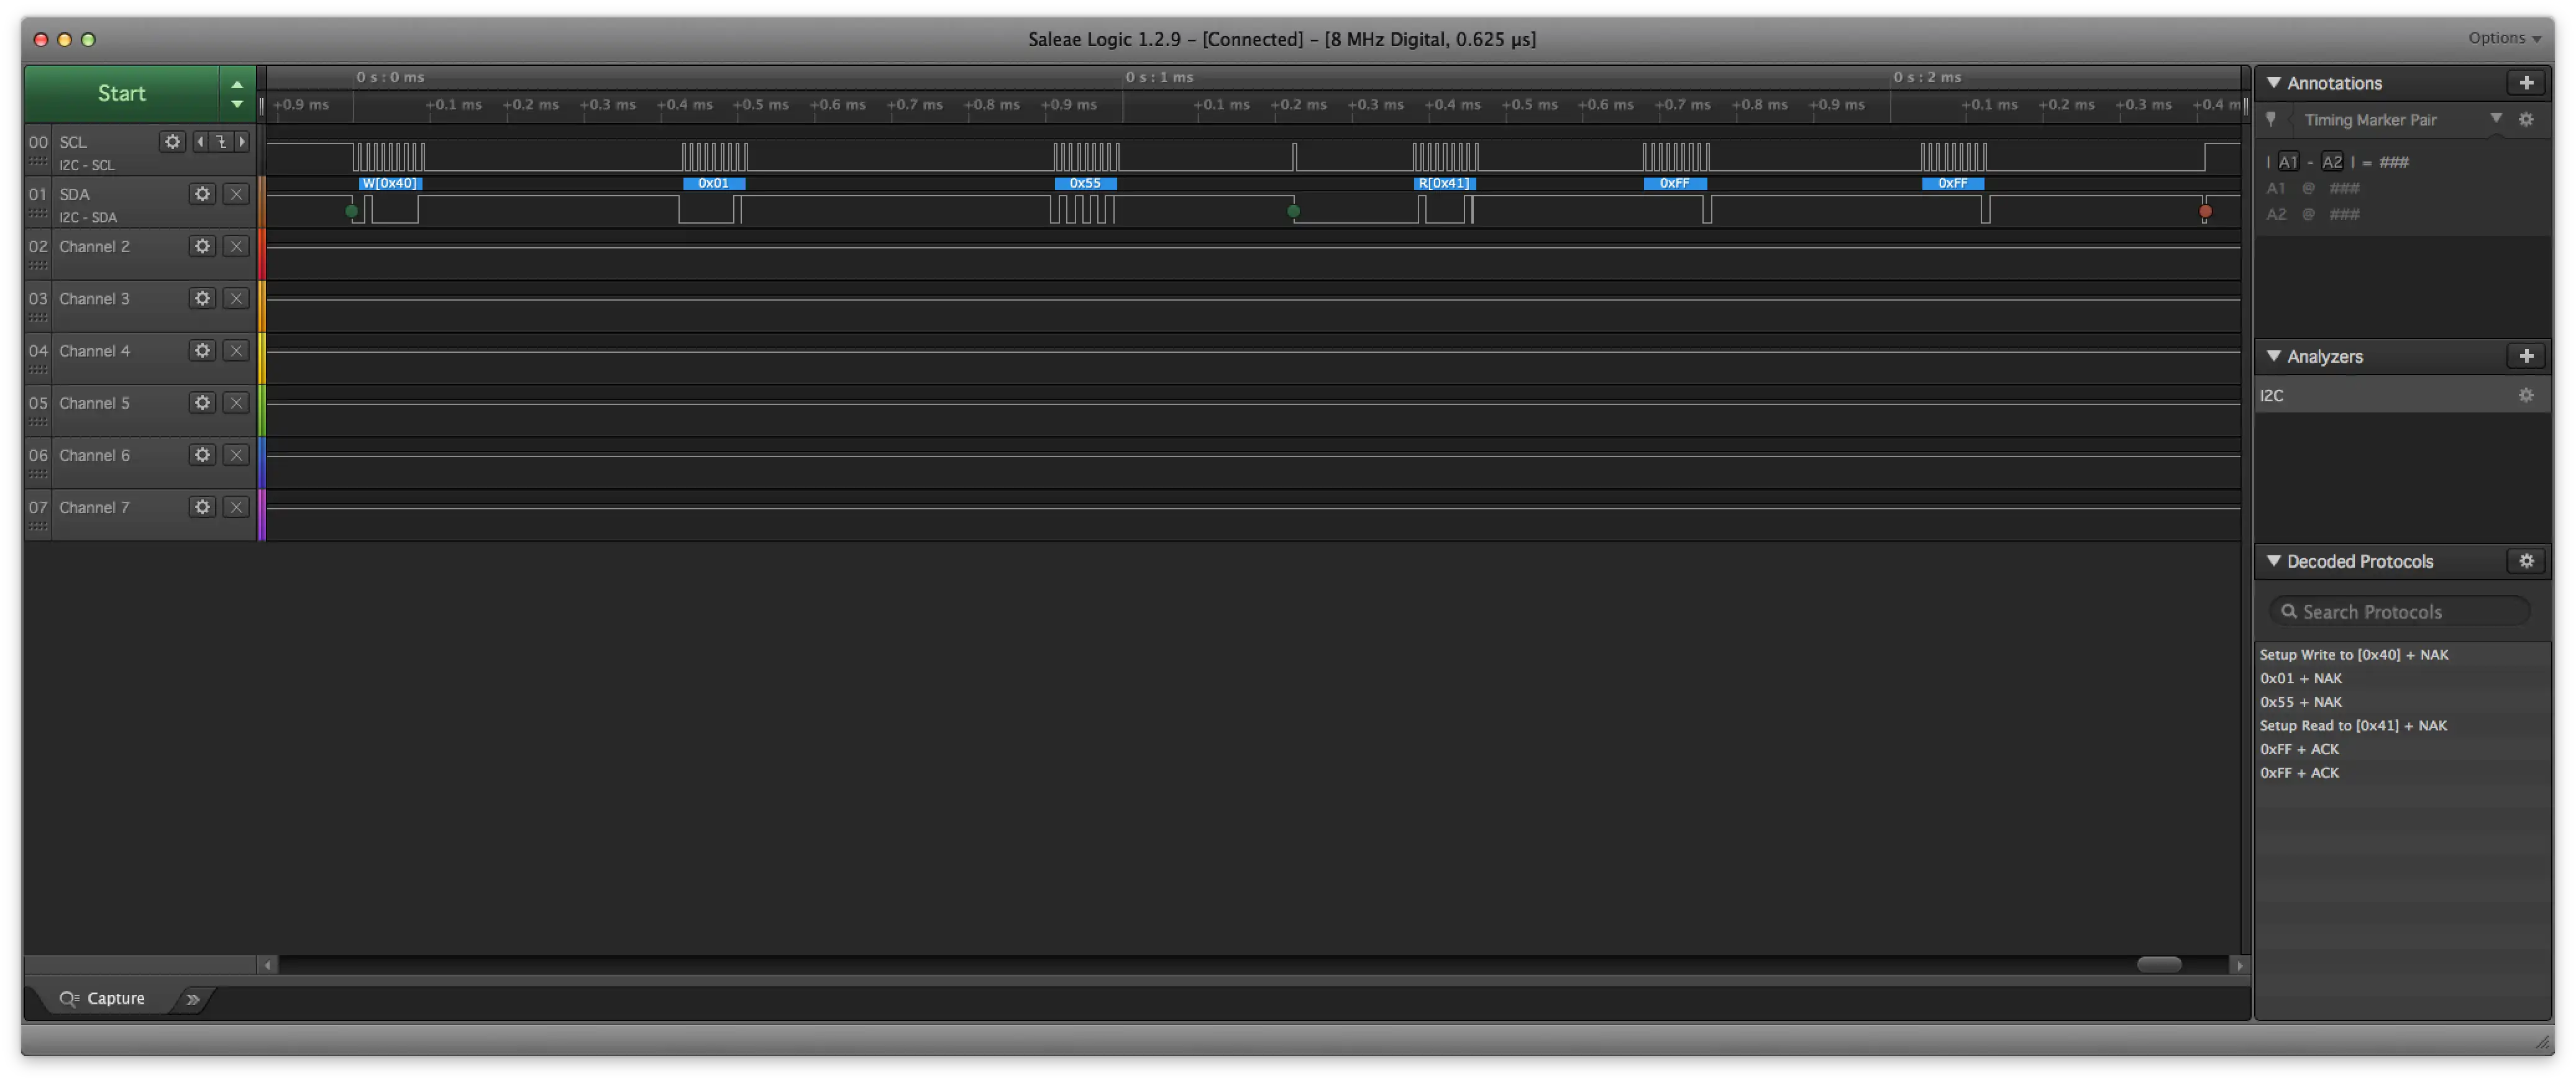Toggle the A2 timing marker

click(x=2332, y=162)
